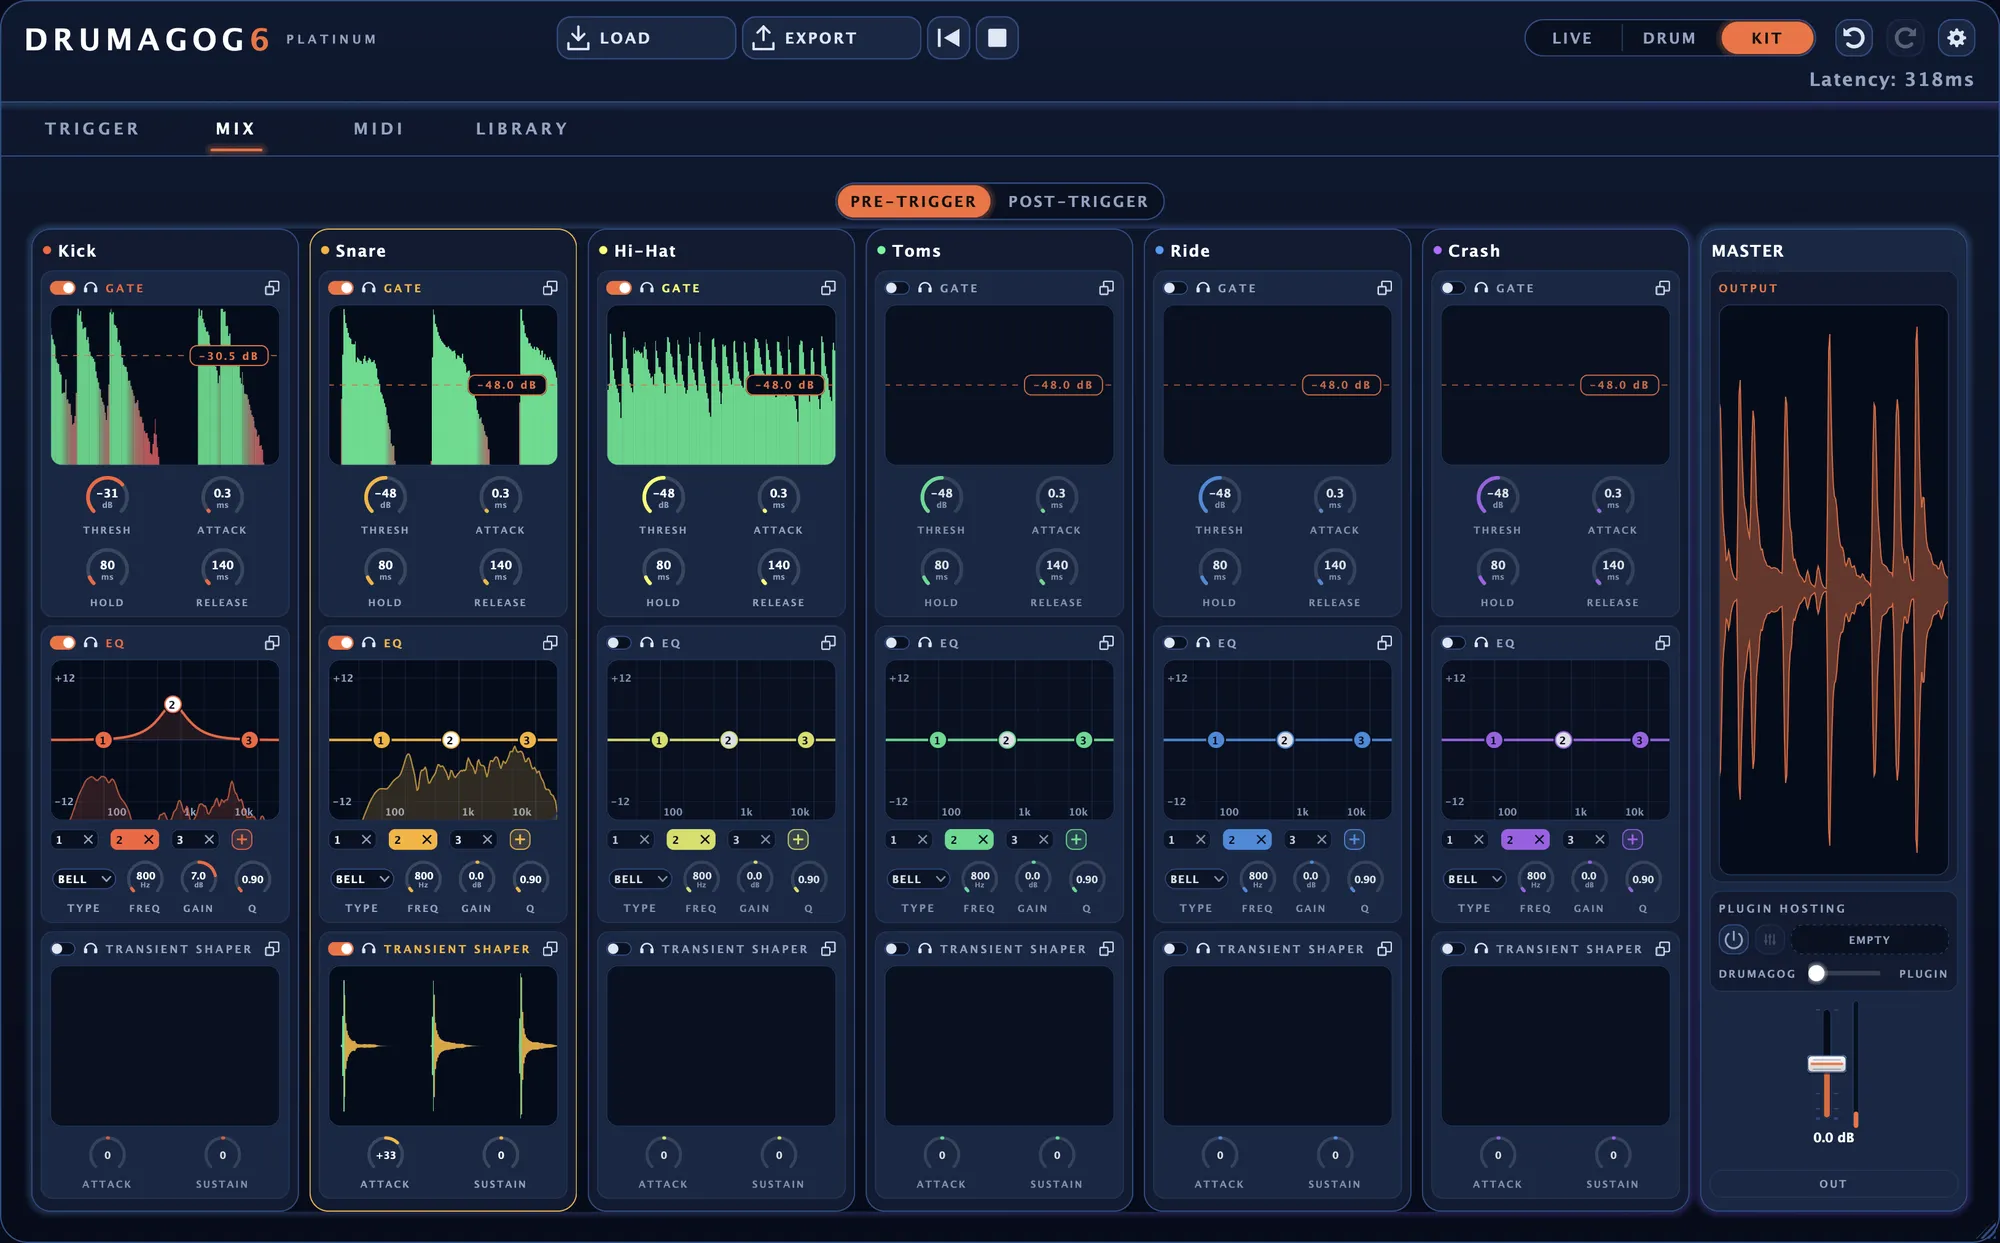Screen dimensions: 2000x1243
Task: Click the master output fader handle
Action: tap(1826, 1064)
